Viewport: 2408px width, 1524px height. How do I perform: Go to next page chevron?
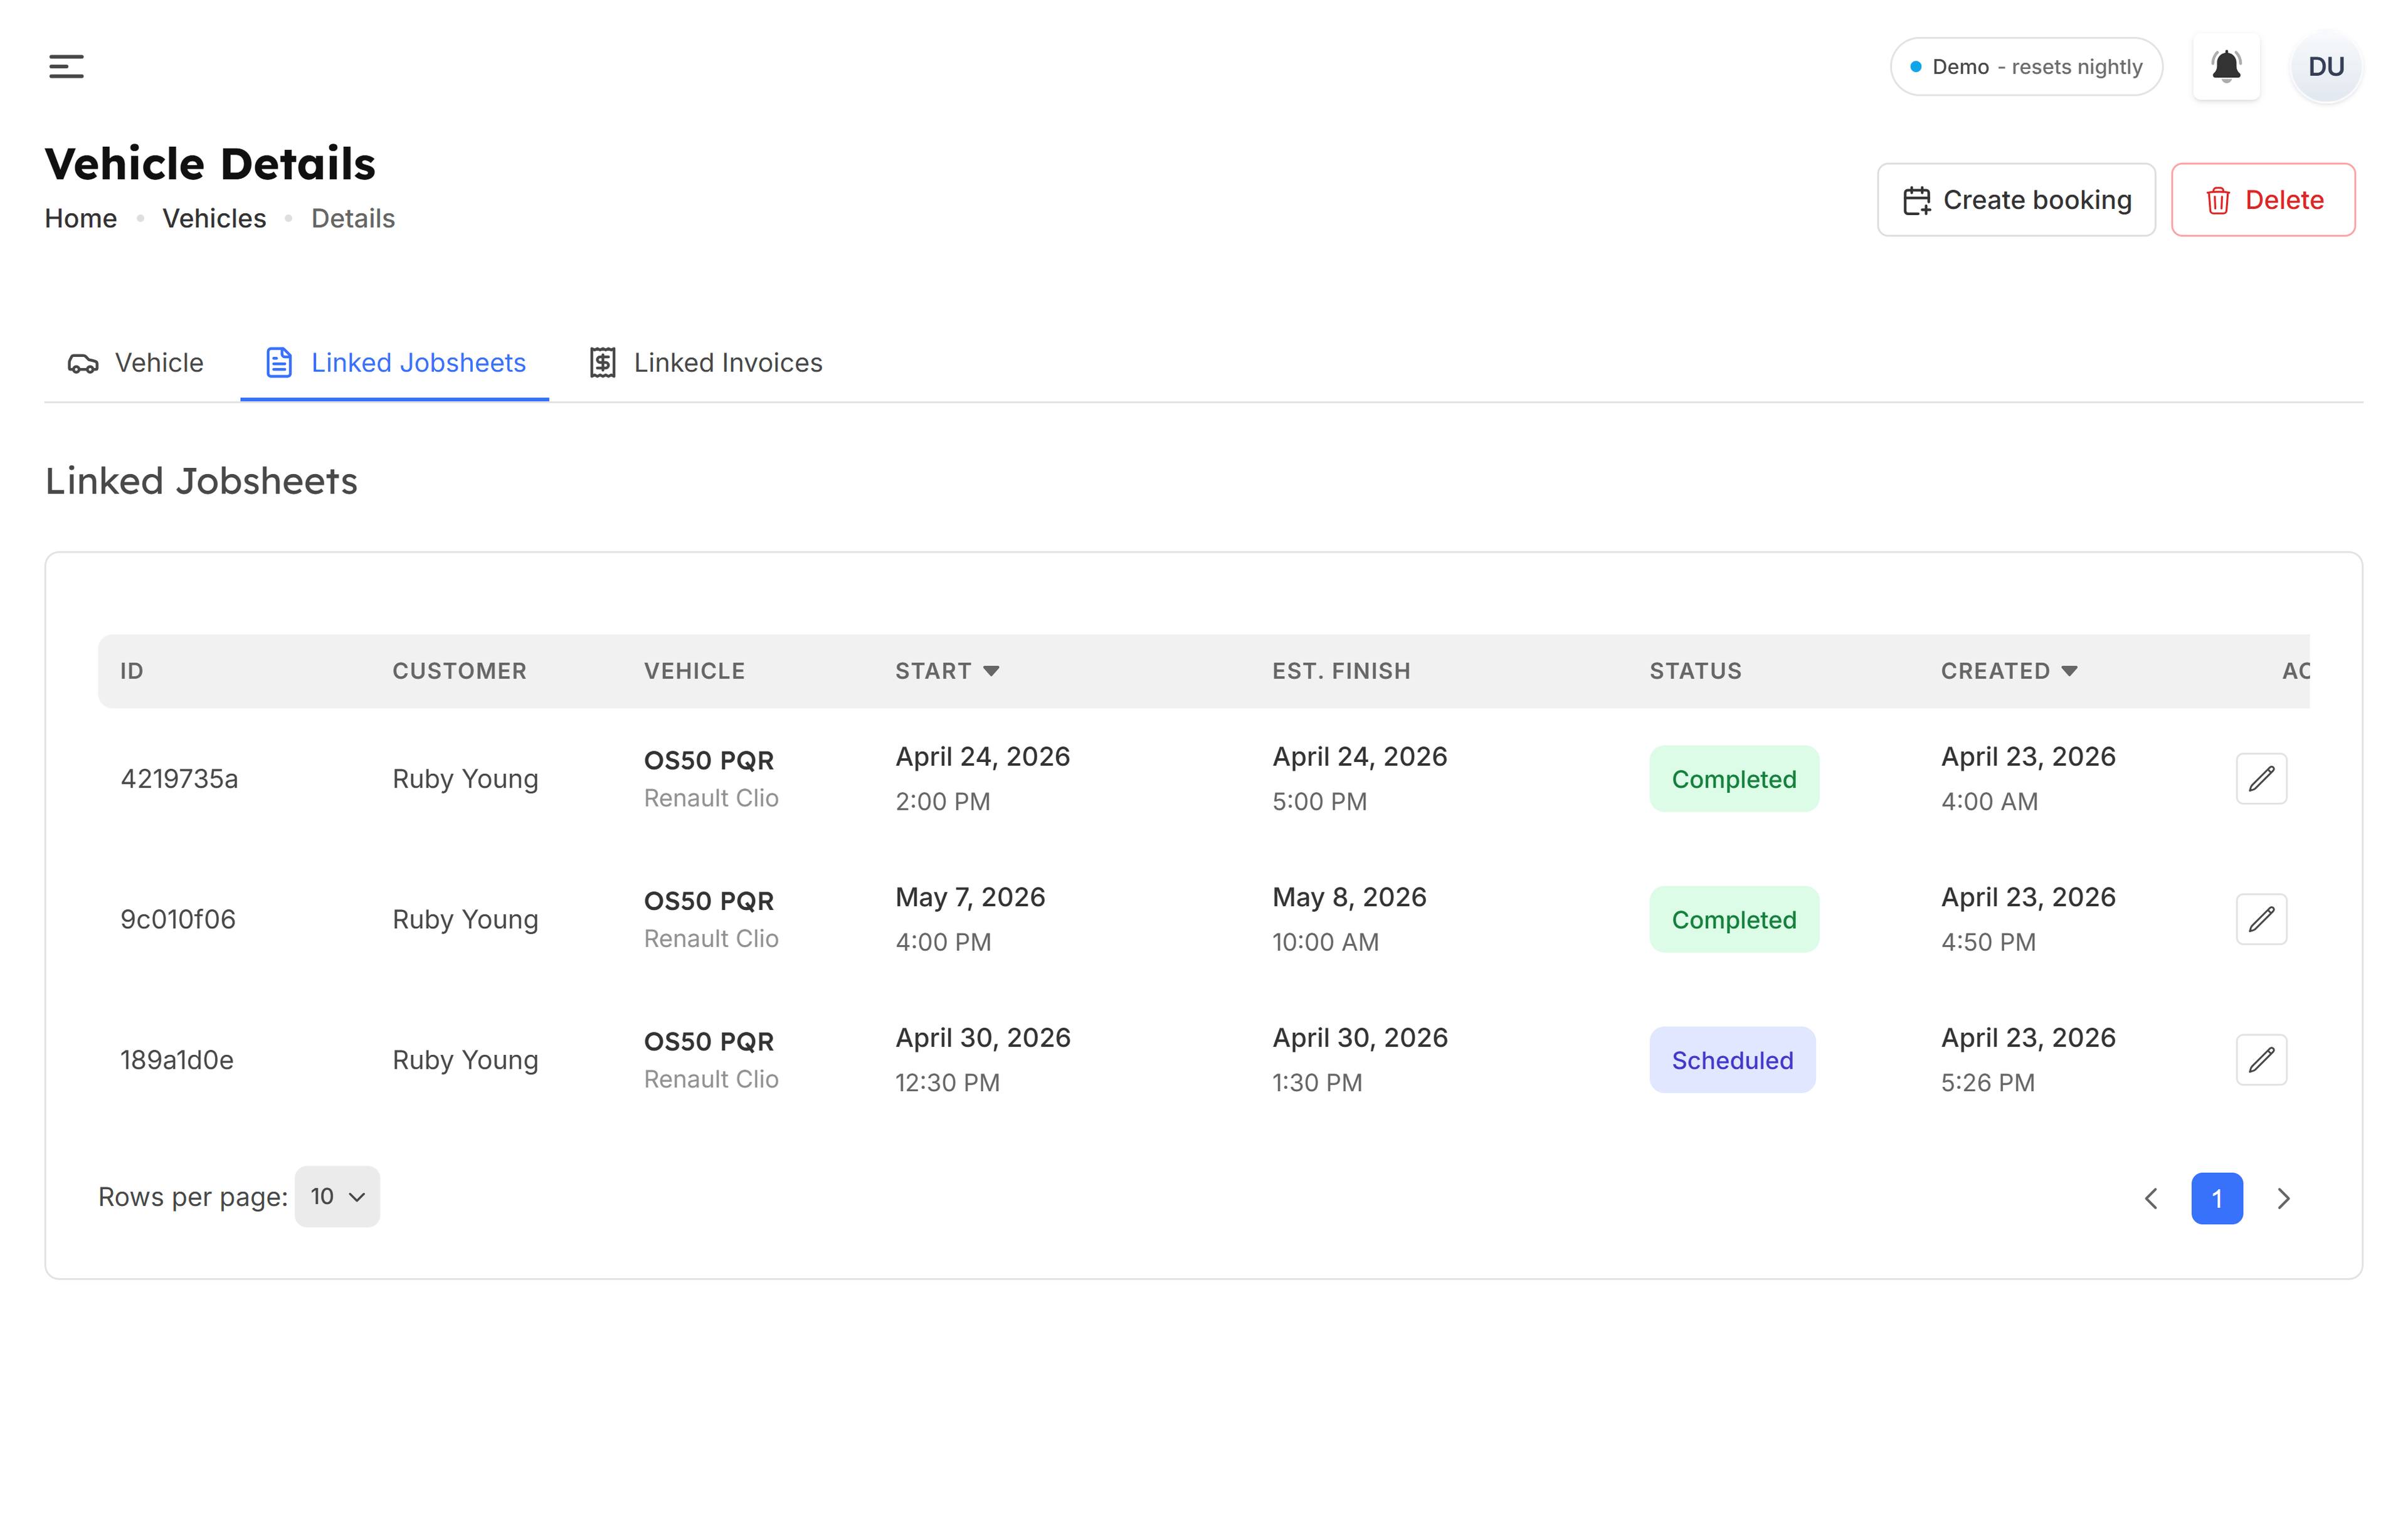click(x=2284, y=1199)
